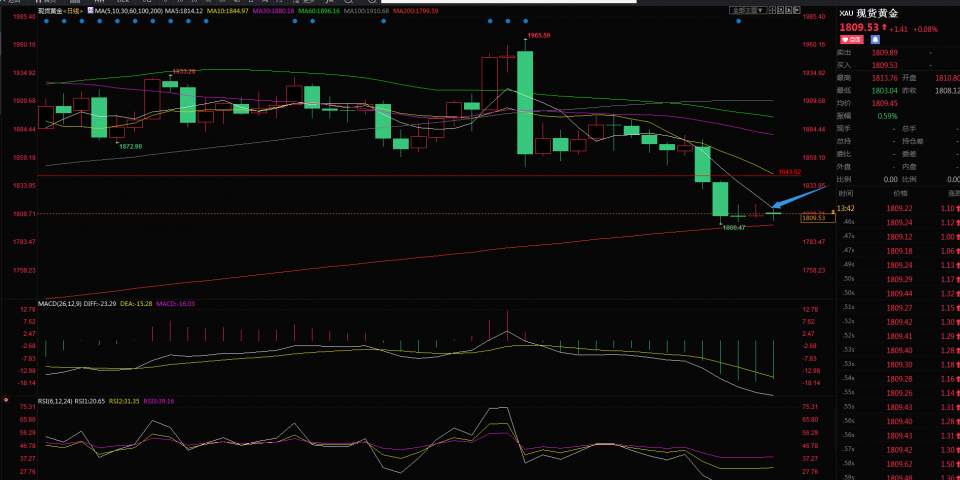
Task: Select the tick row priced 1809.62
Action: [x=898, y=464]
